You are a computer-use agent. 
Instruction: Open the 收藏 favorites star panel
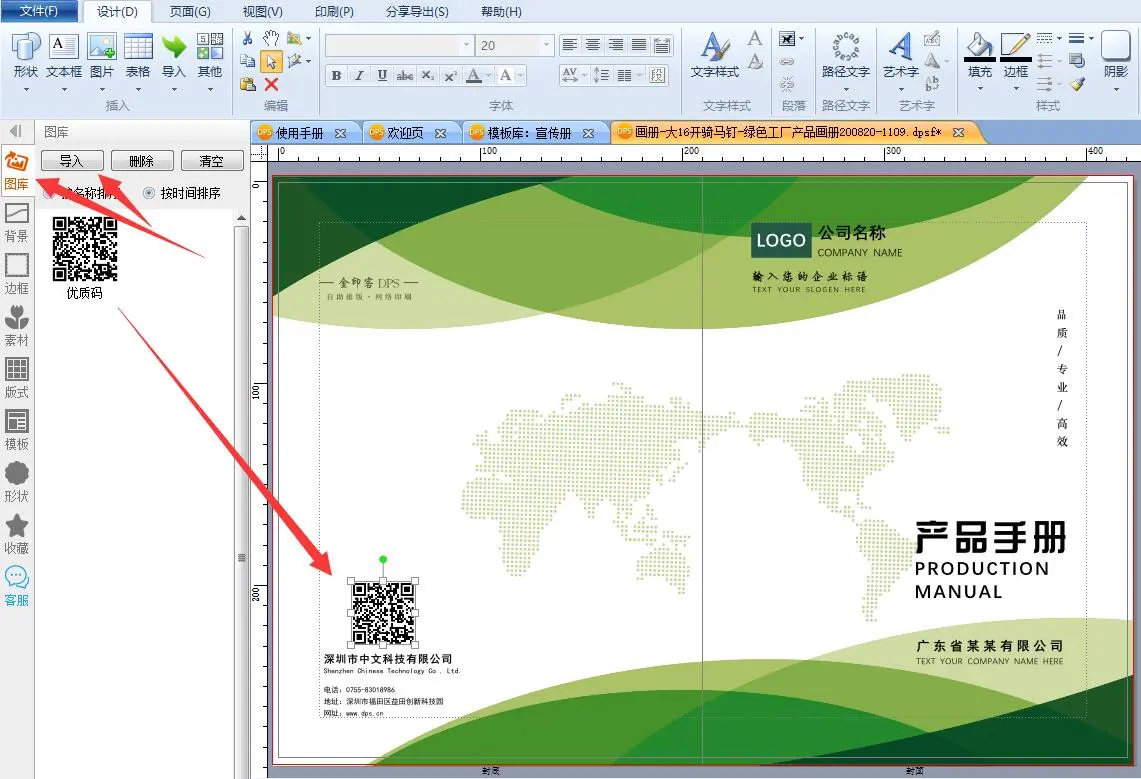pos(17,534)
